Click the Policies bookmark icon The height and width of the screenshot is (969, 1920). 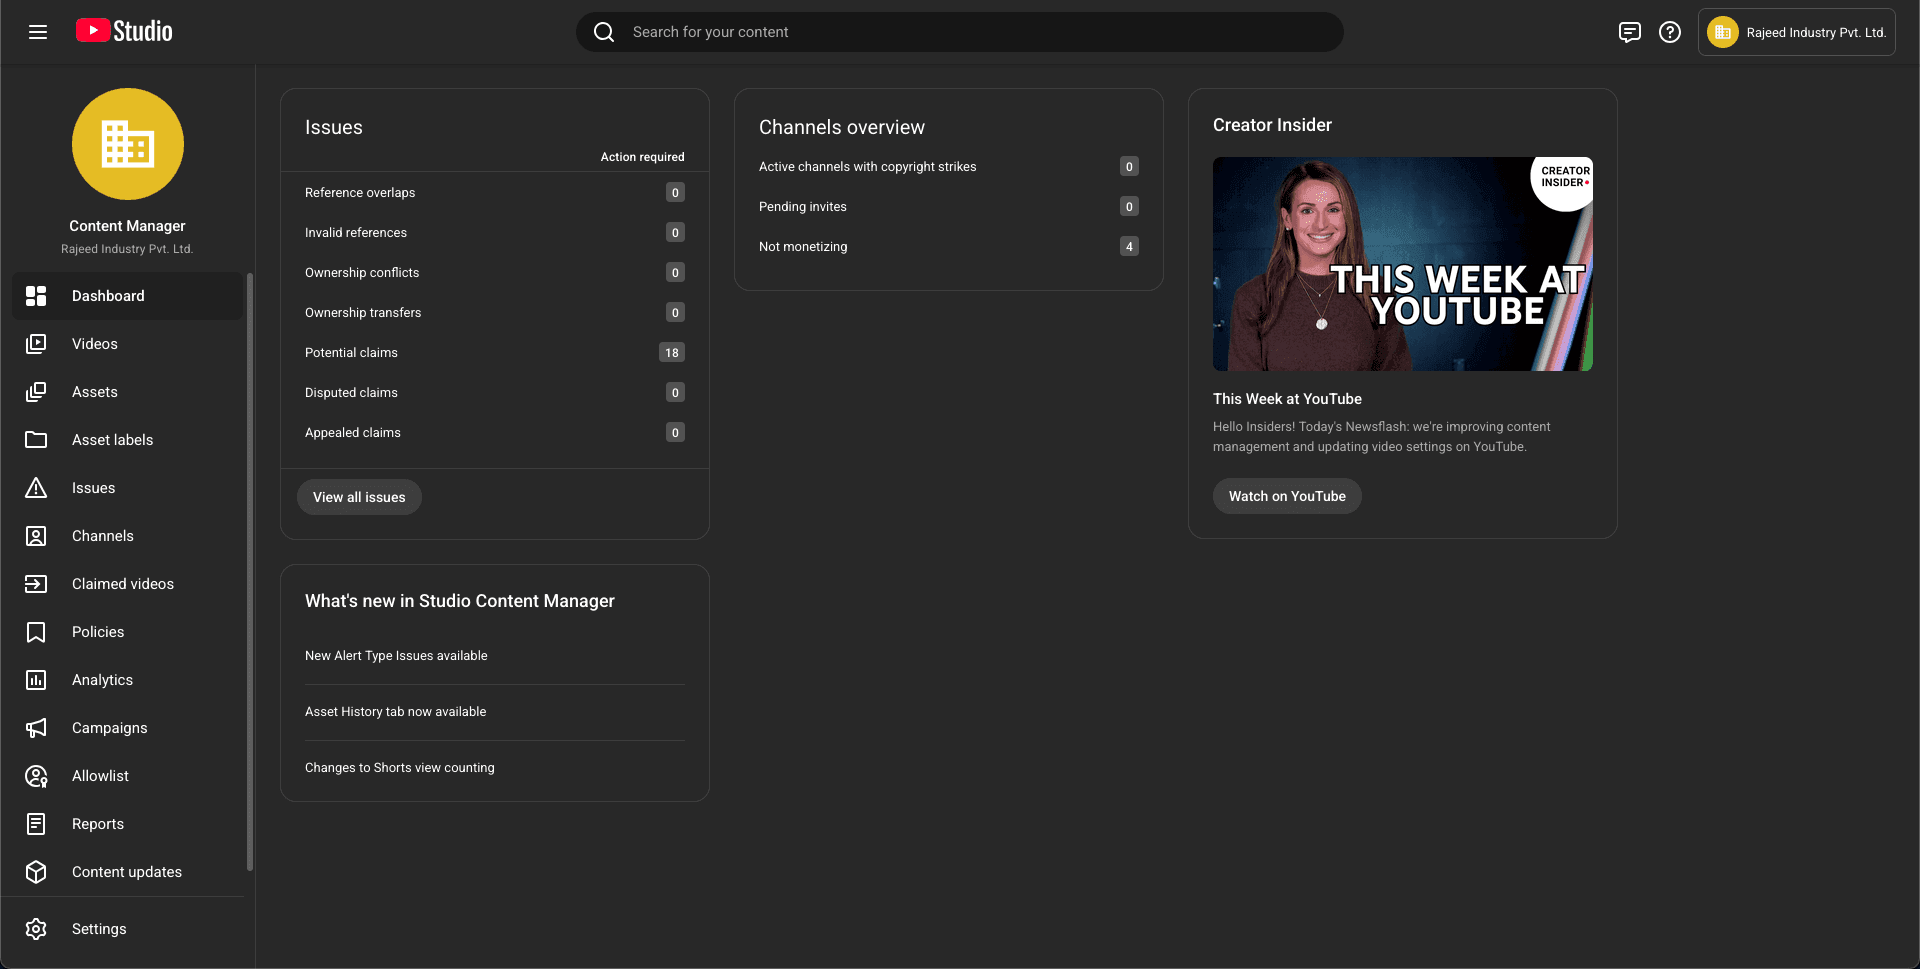[36, 632]
